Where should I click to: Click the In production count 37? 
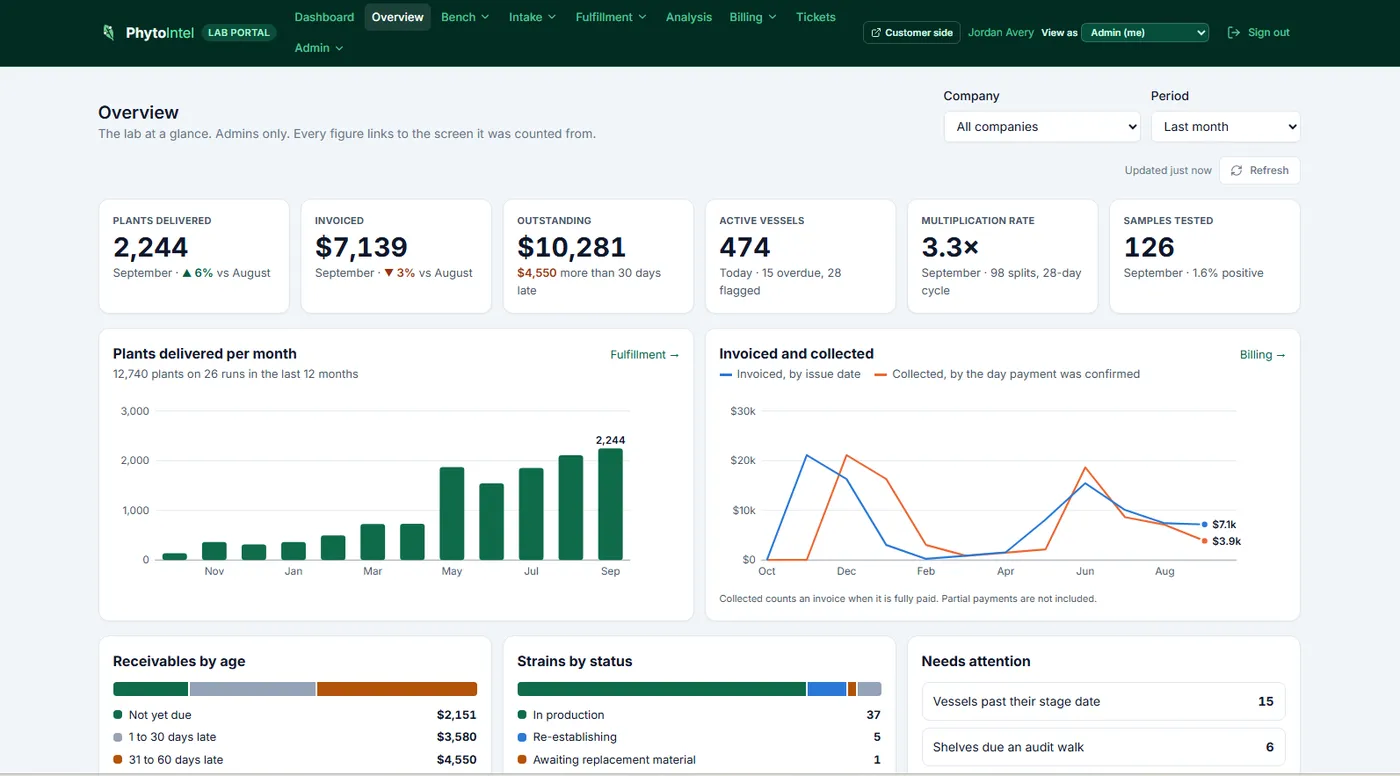873,715
